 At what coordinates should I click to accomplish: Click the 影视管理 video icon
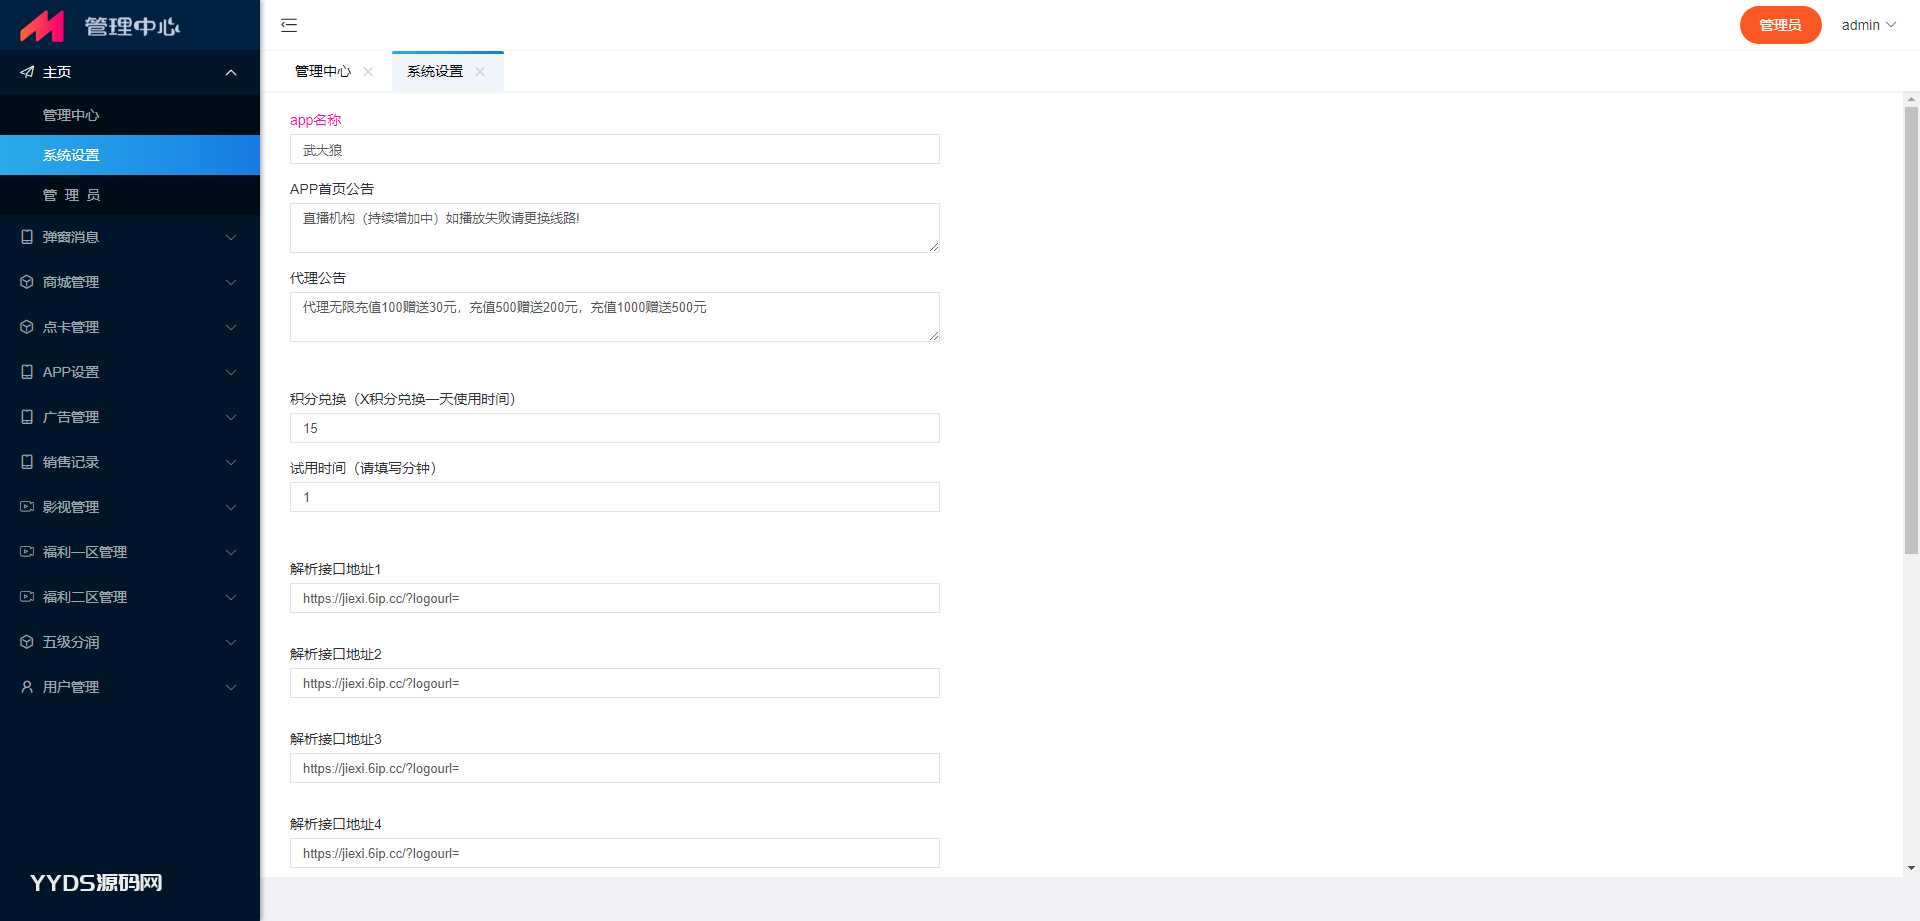(27, 507)
